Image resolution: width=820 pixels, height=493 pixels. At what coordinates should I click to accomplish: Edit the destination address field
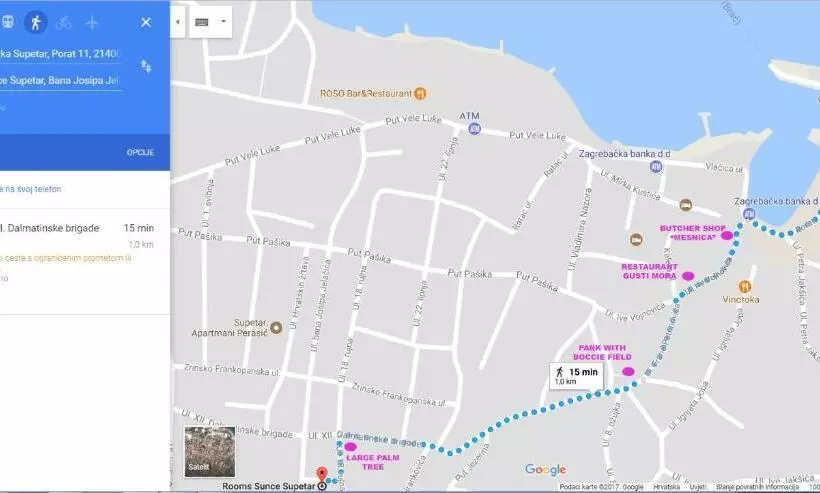click(60, 80)
